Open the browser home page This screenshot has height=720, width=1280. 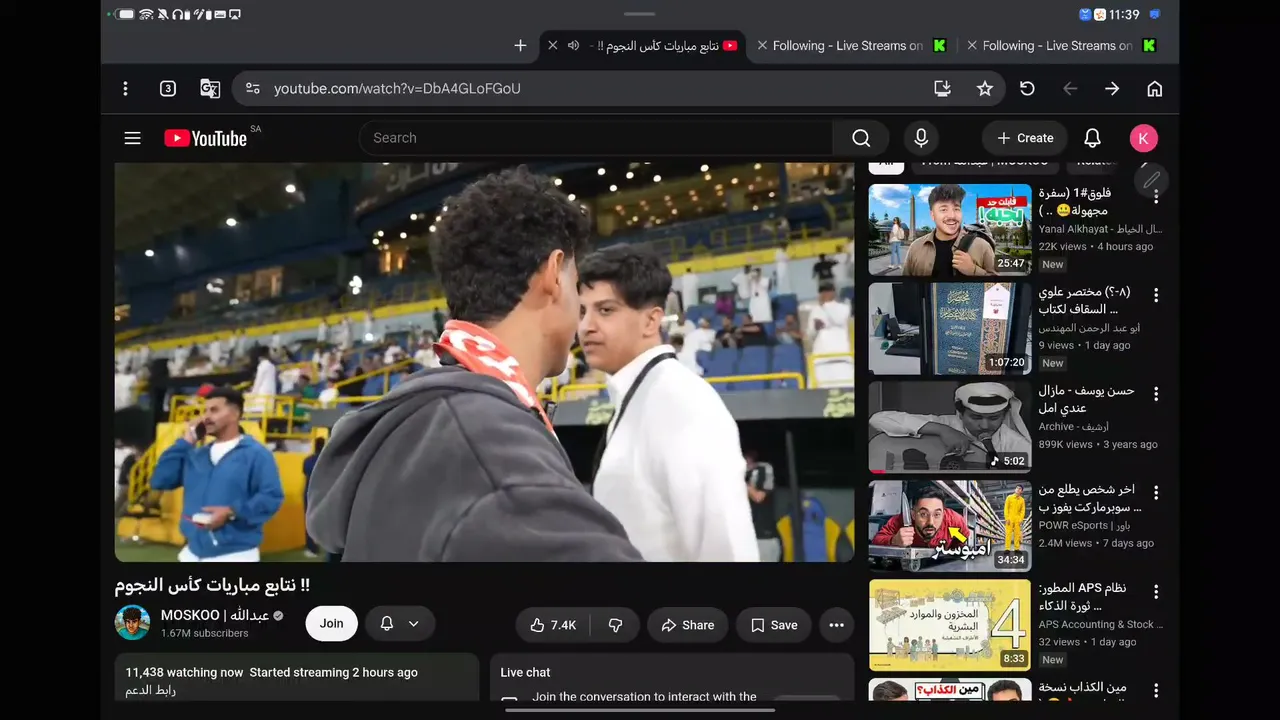point(1154,89)
